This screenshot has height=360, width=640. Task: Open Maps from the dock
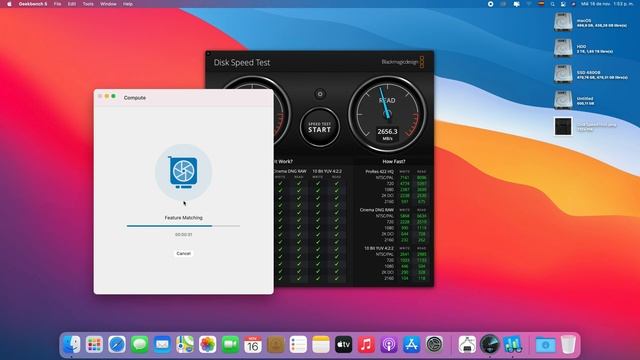pos(185,345)
